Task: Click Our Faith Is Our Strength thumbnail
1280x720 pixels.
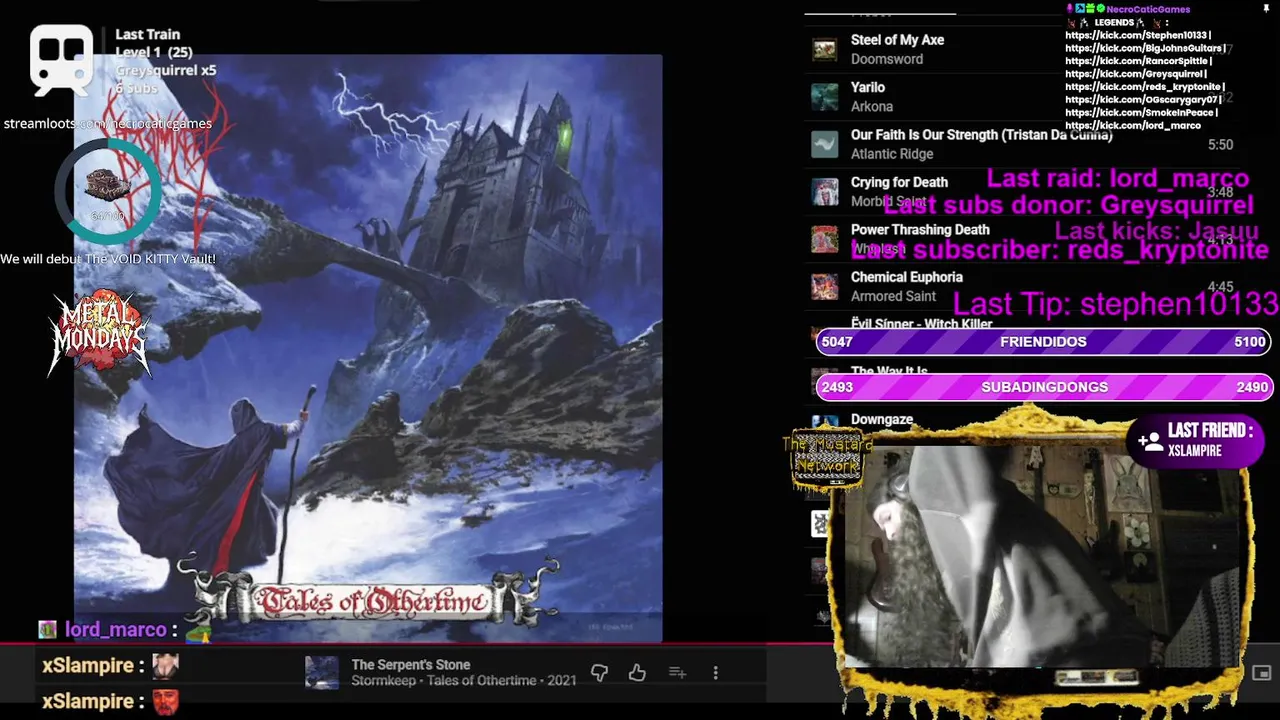Action: tap(825, 144)
